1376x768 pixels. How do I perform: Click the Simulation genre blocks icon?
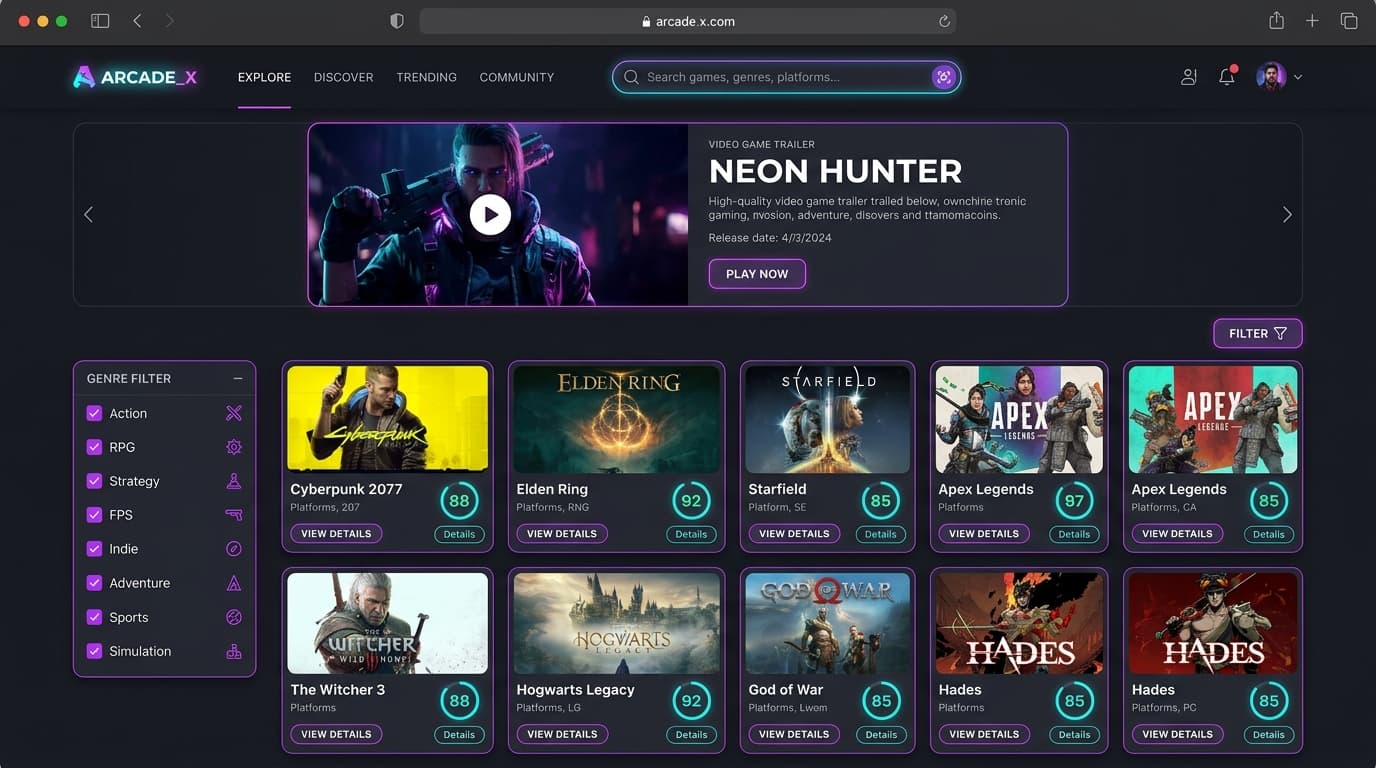pos(234,651)
